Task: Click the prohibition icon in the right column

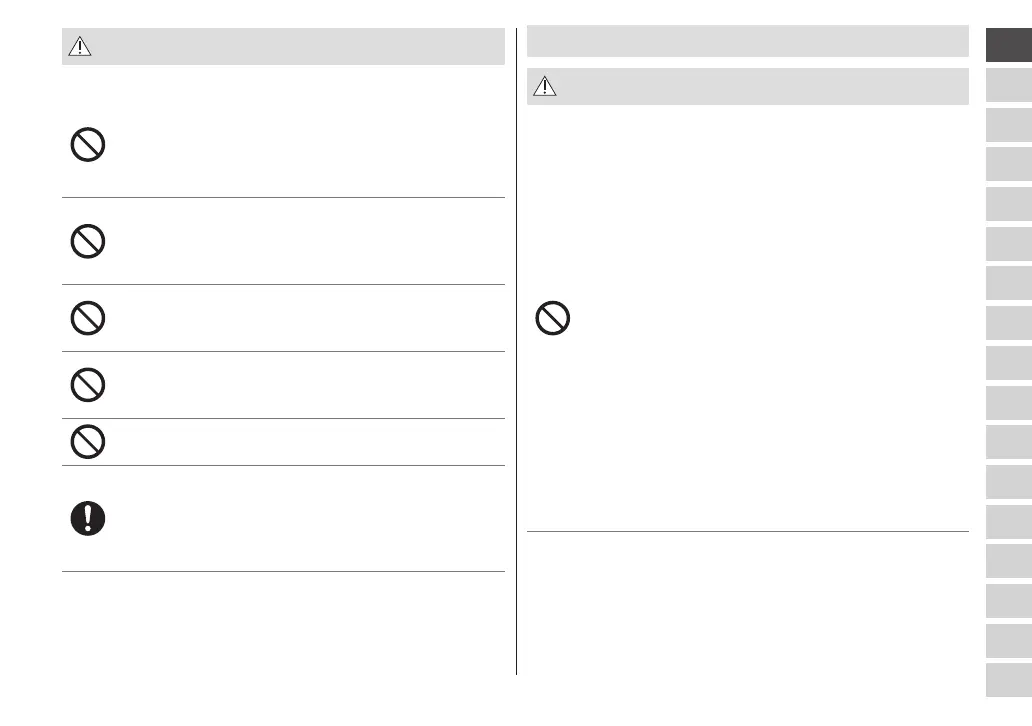Action: click(553, 318)
